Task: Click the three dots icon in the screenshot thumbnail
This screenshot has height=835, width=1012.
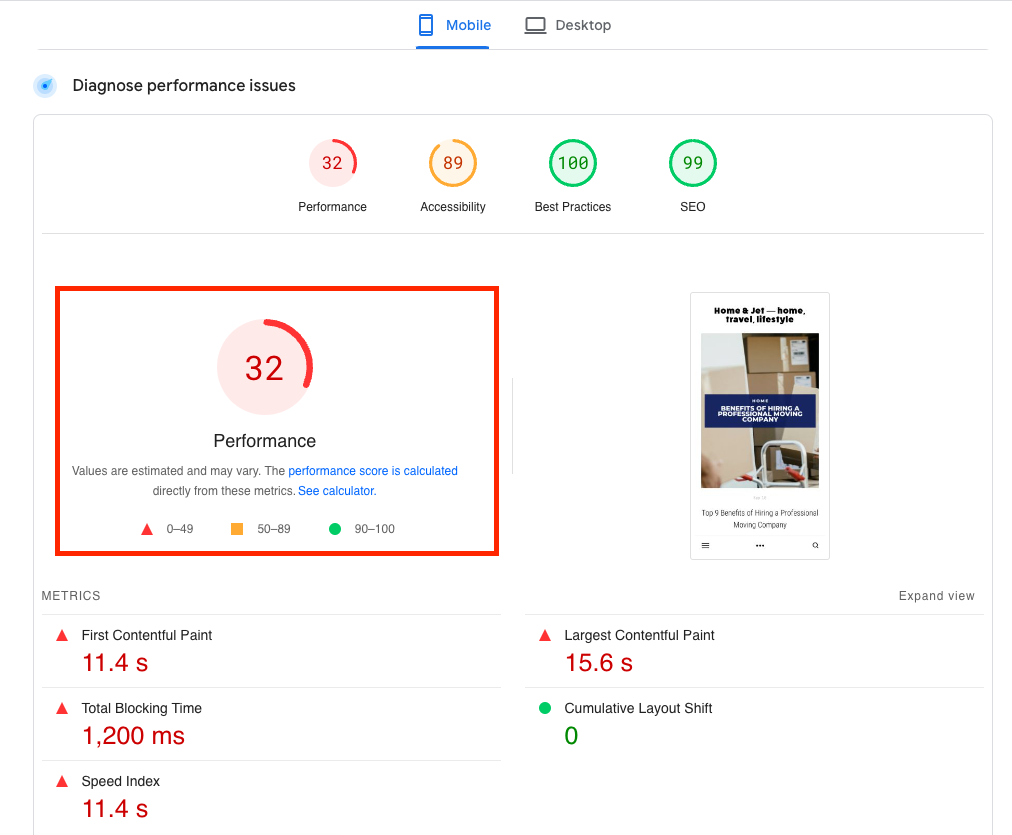Action: pos(760,545)
